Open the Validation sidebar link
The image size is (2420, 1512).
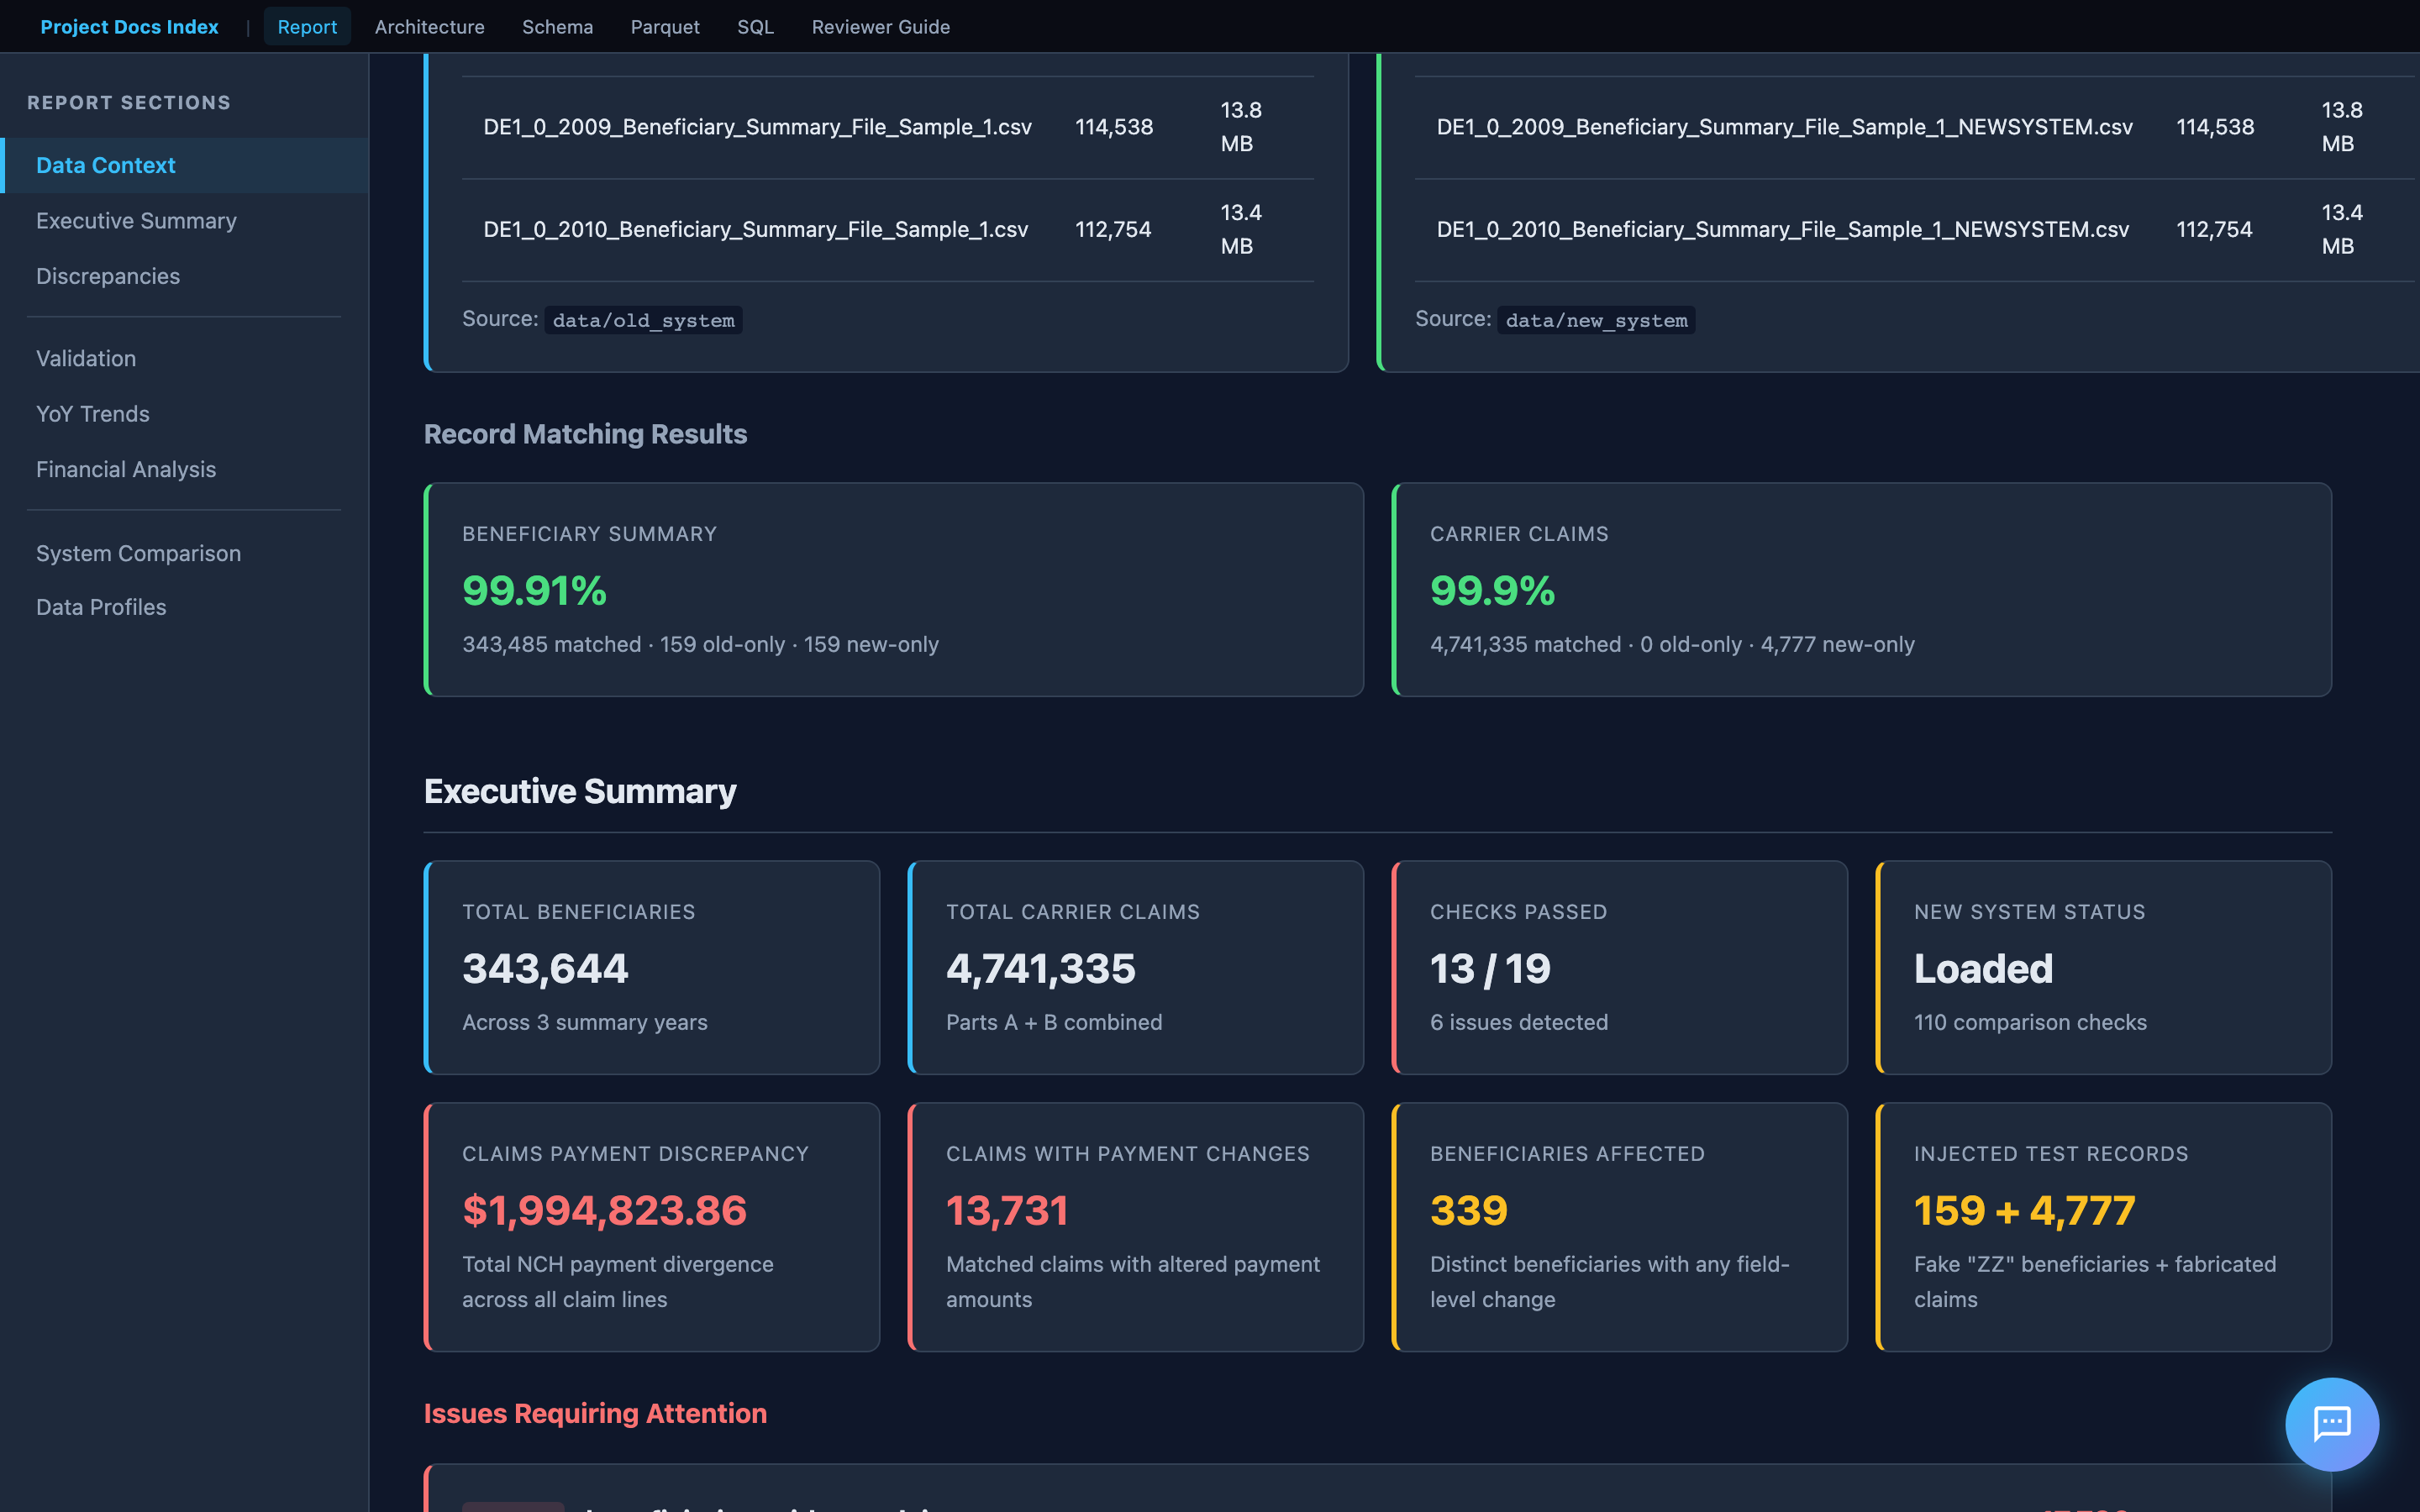[x=86, y=358]
